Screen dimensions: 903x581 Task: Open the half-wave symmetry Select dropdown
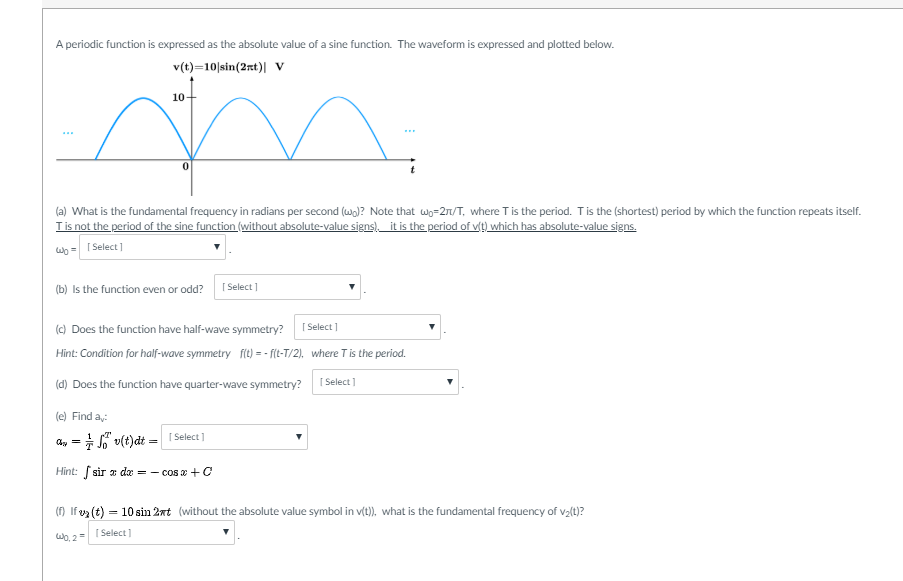pyautogui.click(x=365, y=326)
